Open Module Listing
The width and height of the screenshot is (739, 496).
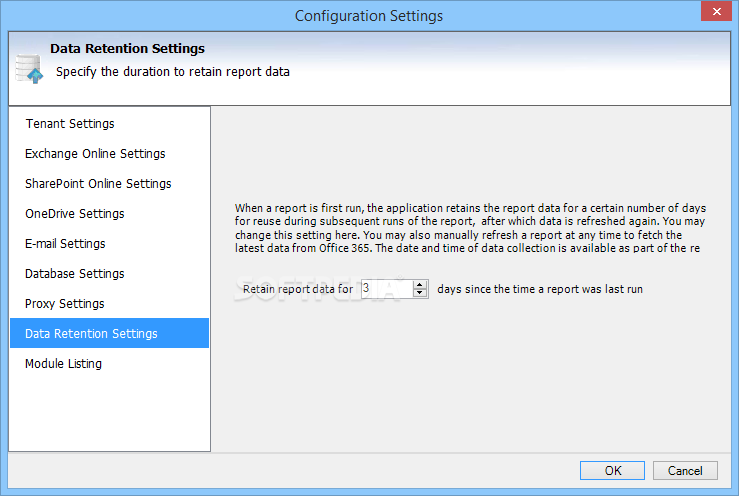point(63,364)
